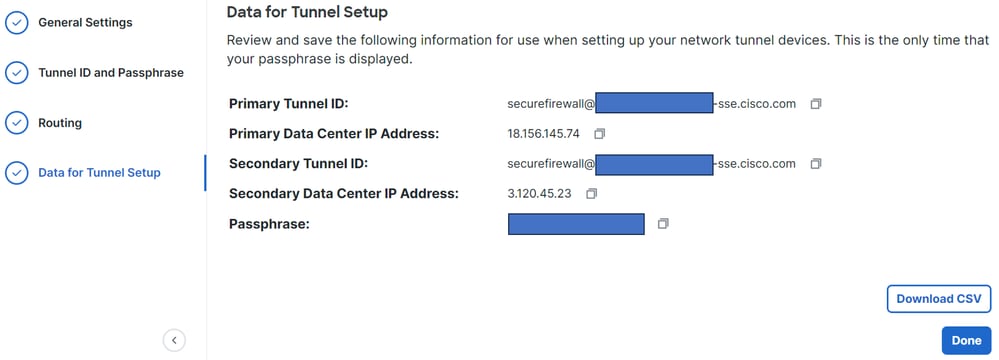
Task: Click the Primary Tunnel ID securefirewall text
Action: point(551,104)
